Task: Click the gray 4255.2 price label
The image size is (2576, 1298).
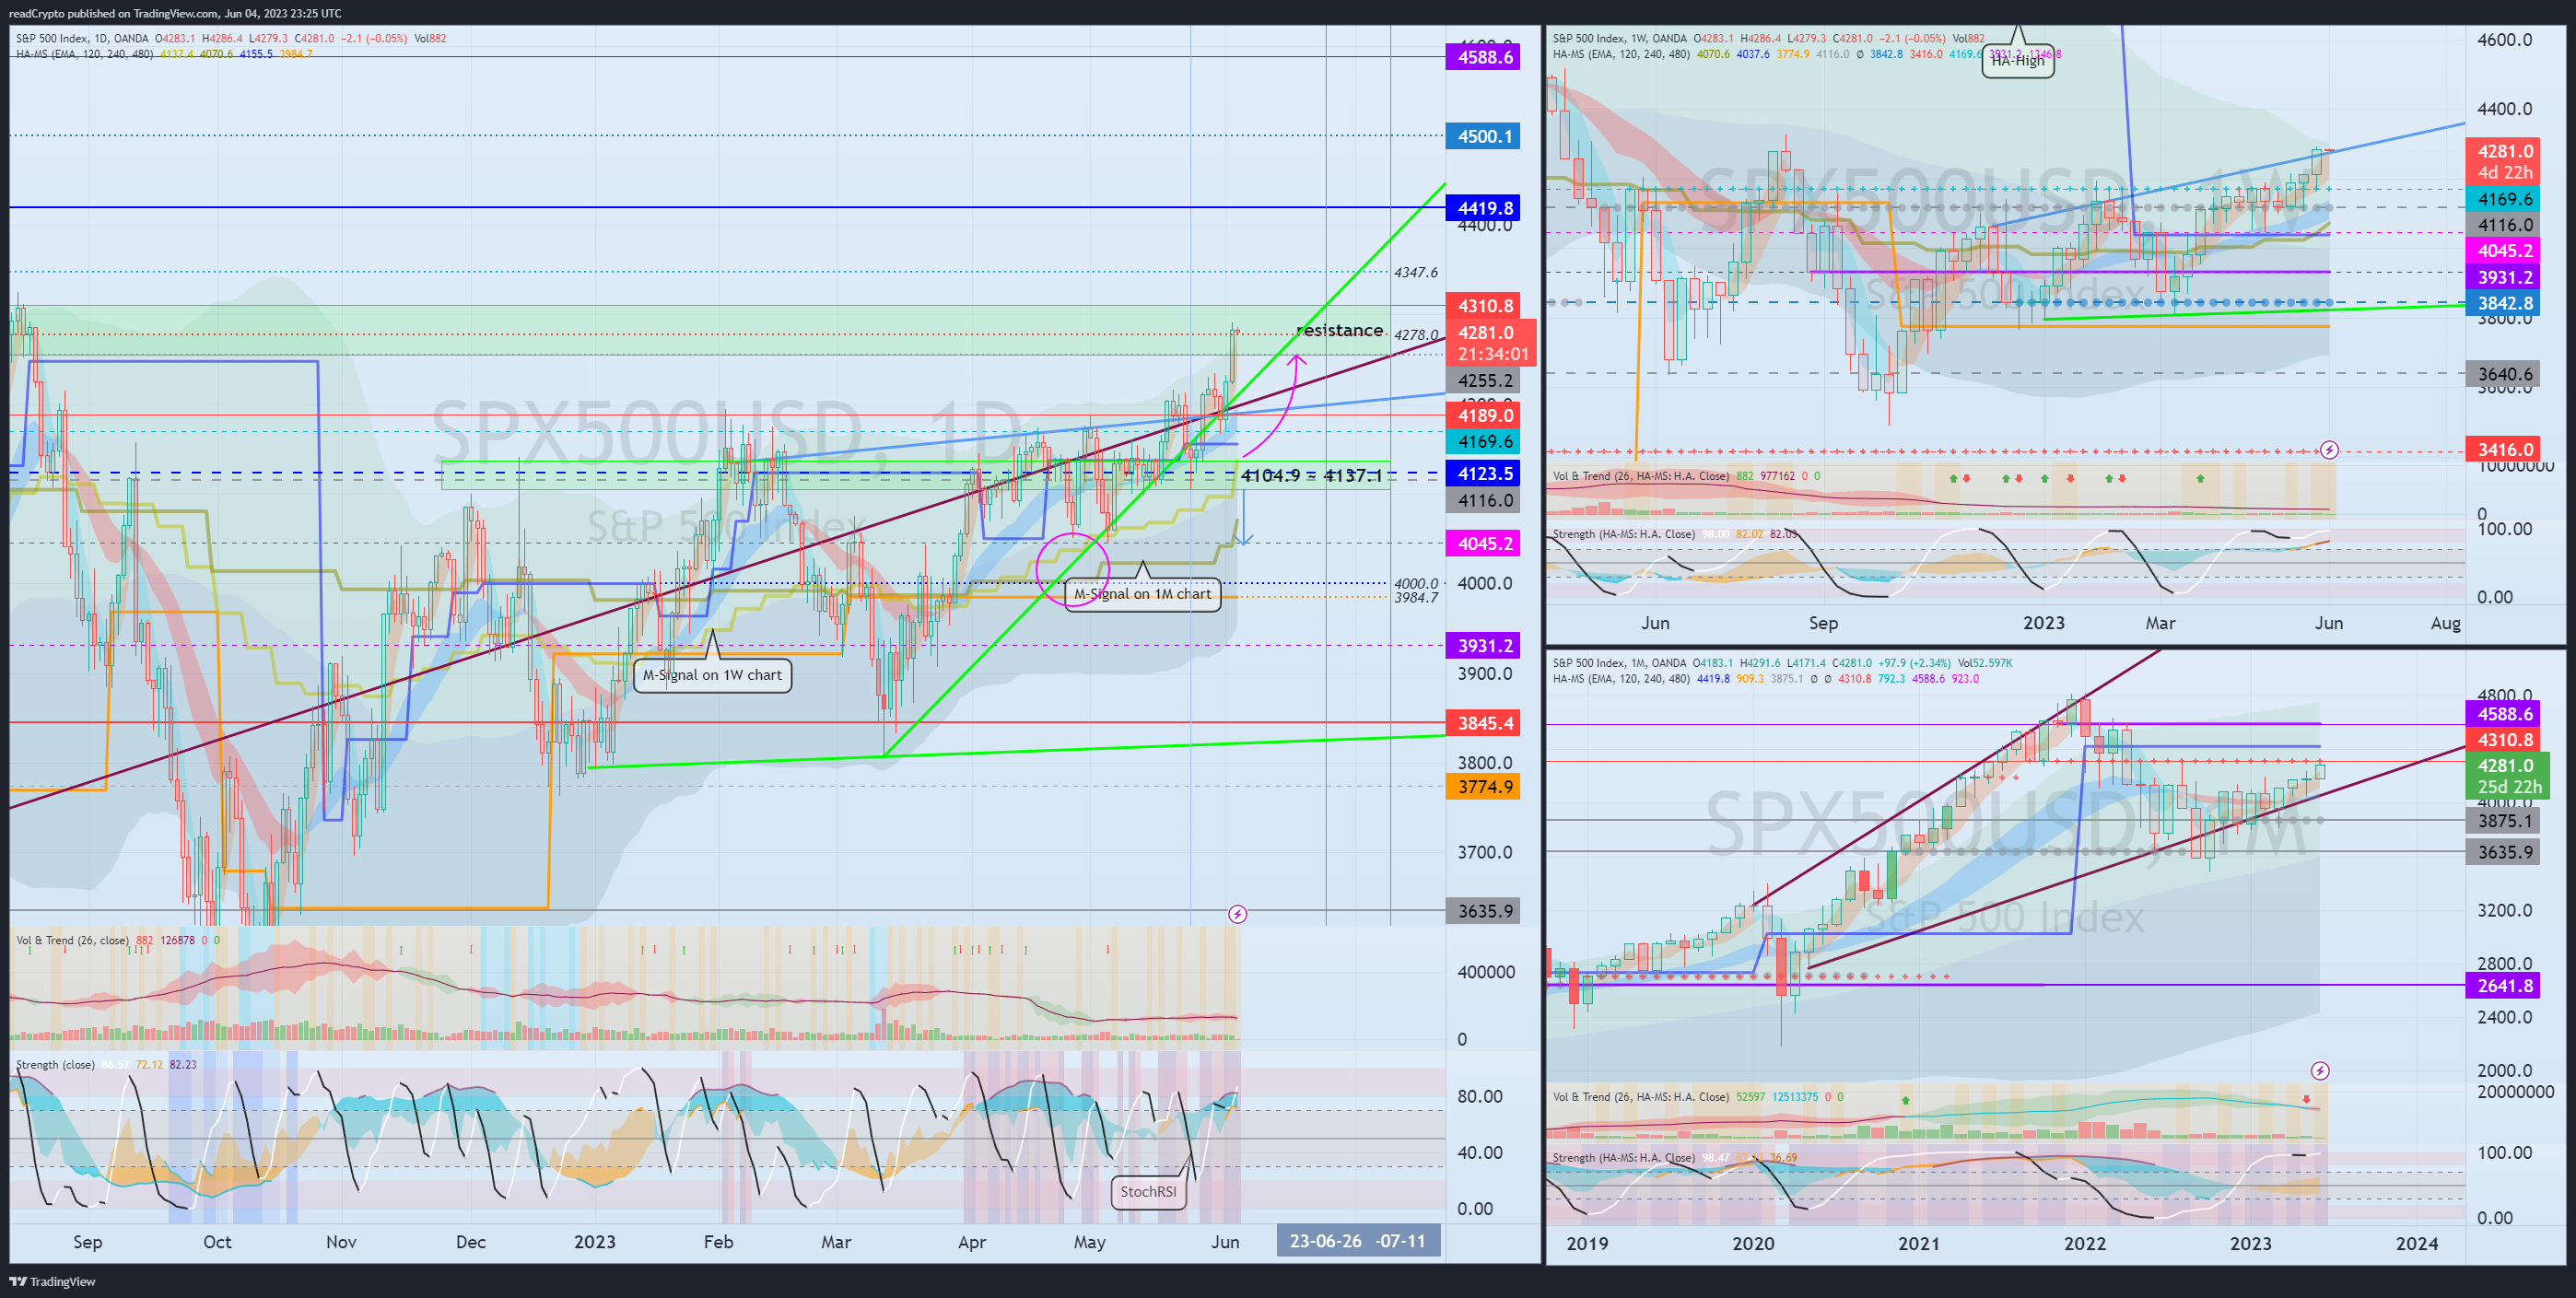Action: point(1485,380)
